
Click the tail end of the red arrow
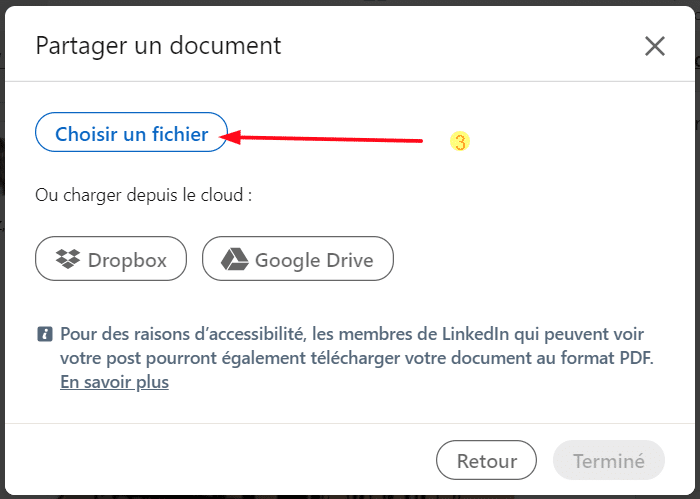tap(419, 141)
